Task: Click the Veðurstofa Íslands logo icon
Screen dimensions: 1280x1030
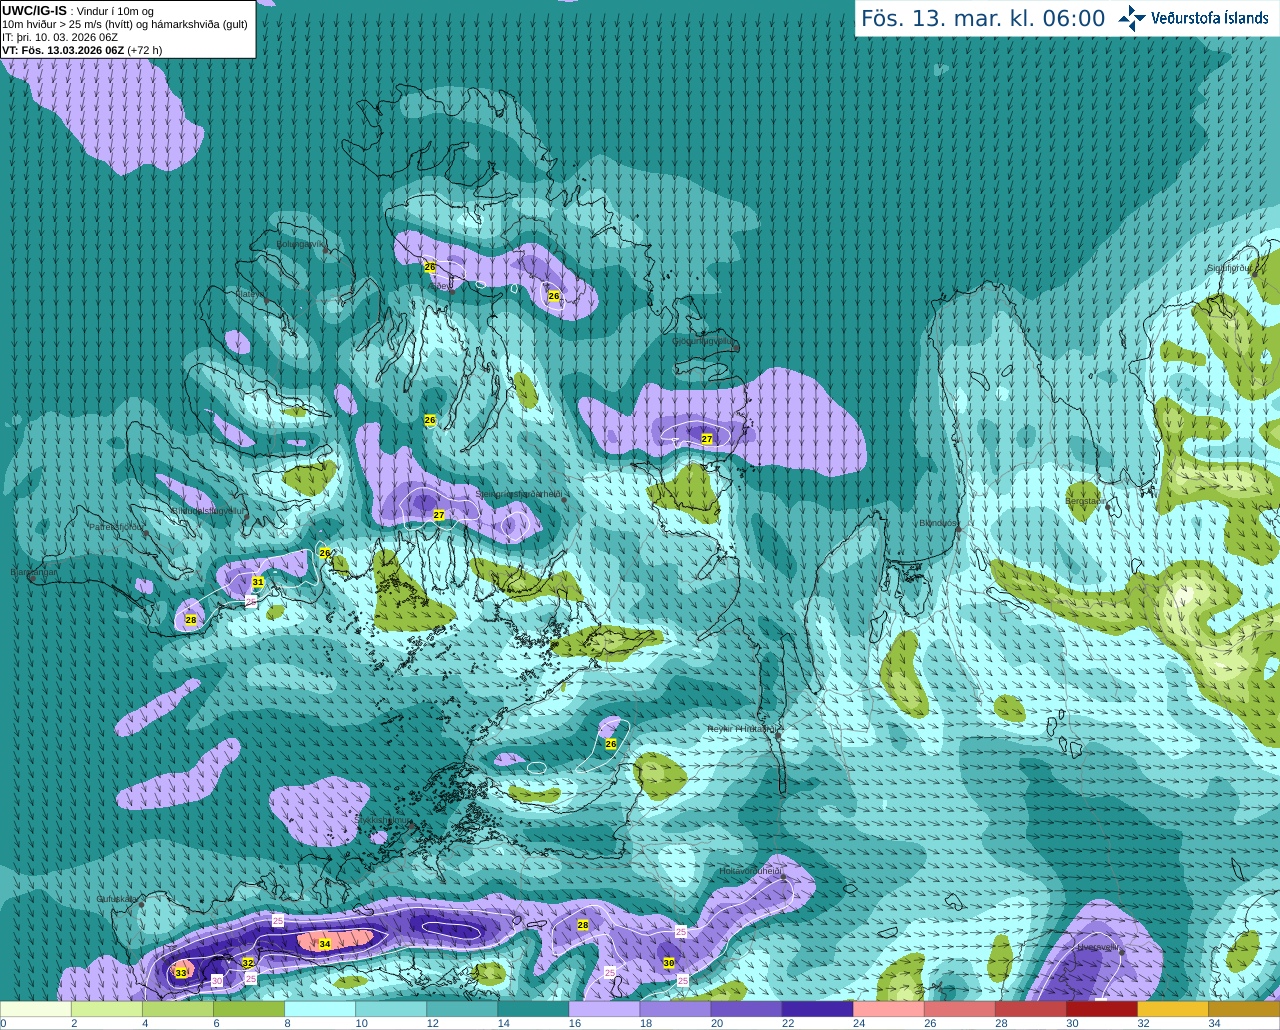Action: (1132, 18)
